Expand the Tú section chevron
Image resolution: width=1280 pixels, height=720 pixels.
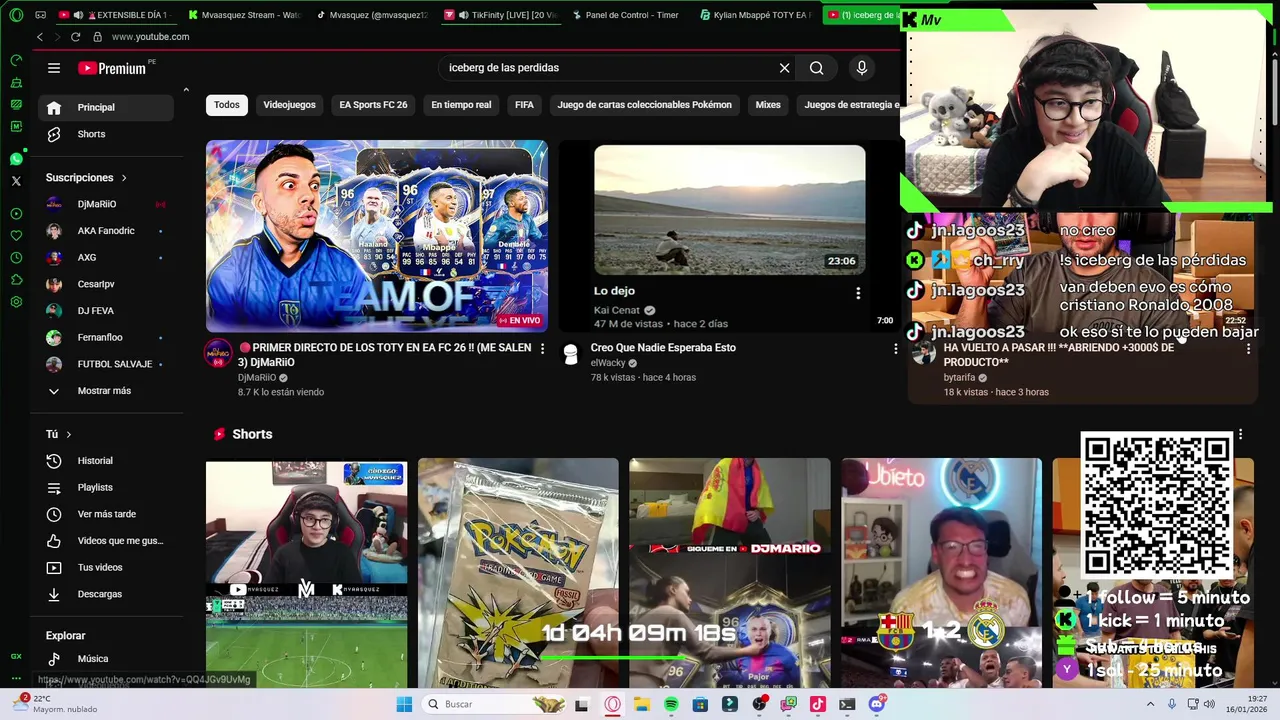pyautogui.click(x=68, y=435)
